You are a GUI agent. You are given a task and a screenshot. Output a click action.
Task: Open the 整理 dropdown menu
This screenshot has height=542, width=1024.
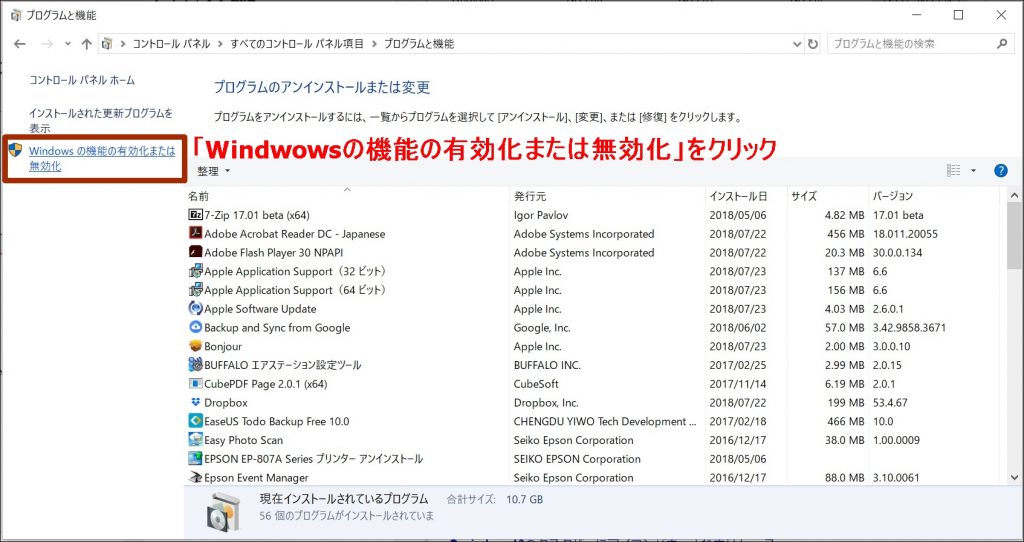213,171
